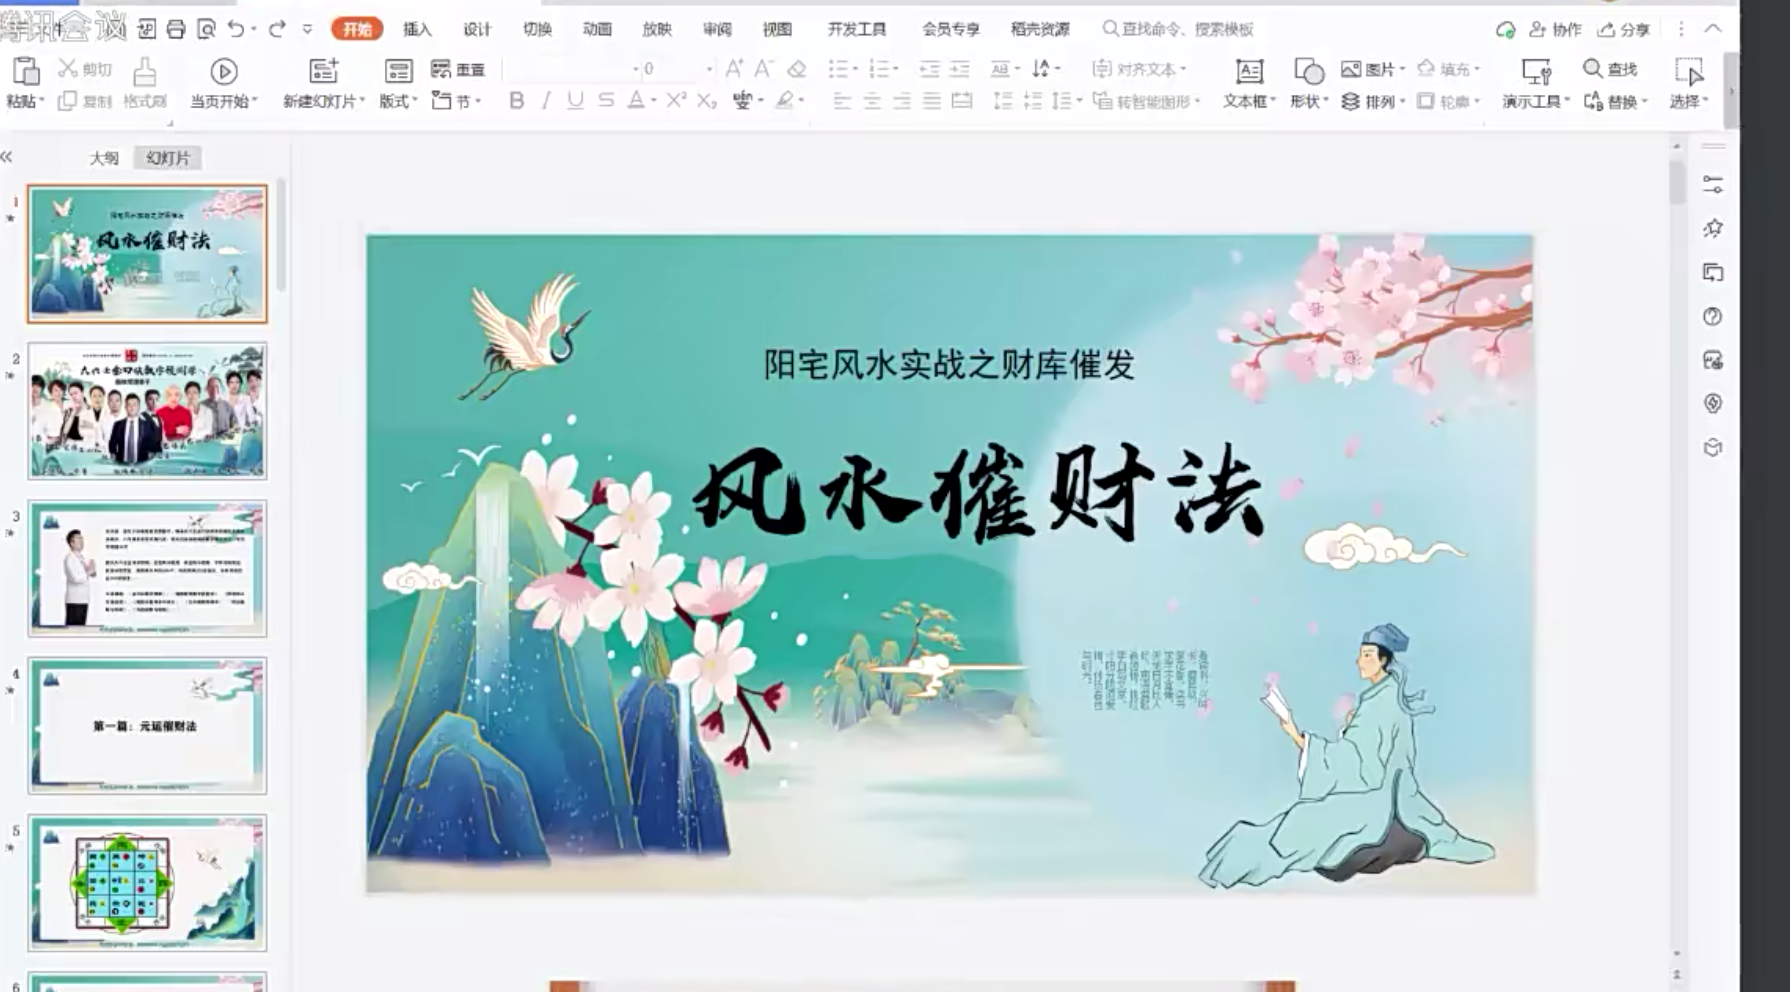This screenshot has height=992, width=1790.
Task: Toggle Underline text formatting
Action: [x=575, y=100]
